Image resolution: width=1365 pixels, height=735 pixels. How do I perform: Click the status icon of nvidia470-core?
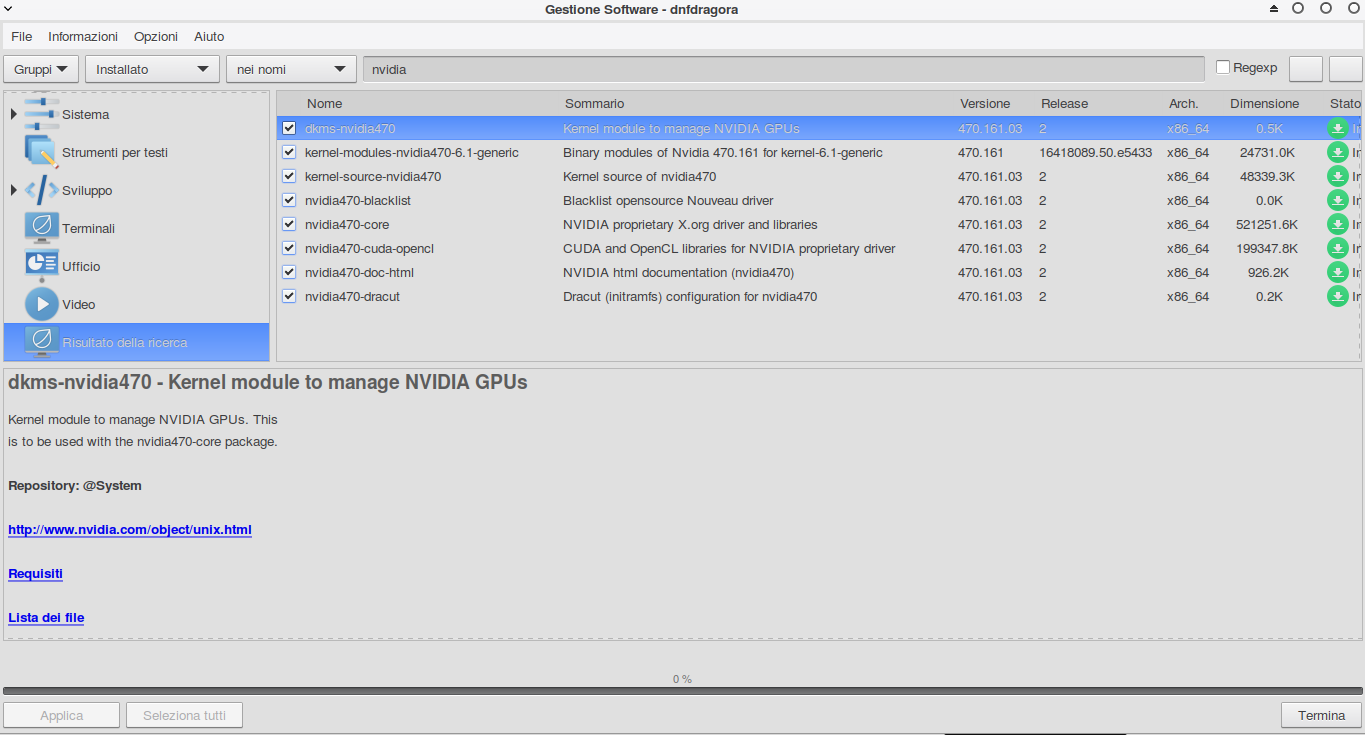[x=1337, y=224]
